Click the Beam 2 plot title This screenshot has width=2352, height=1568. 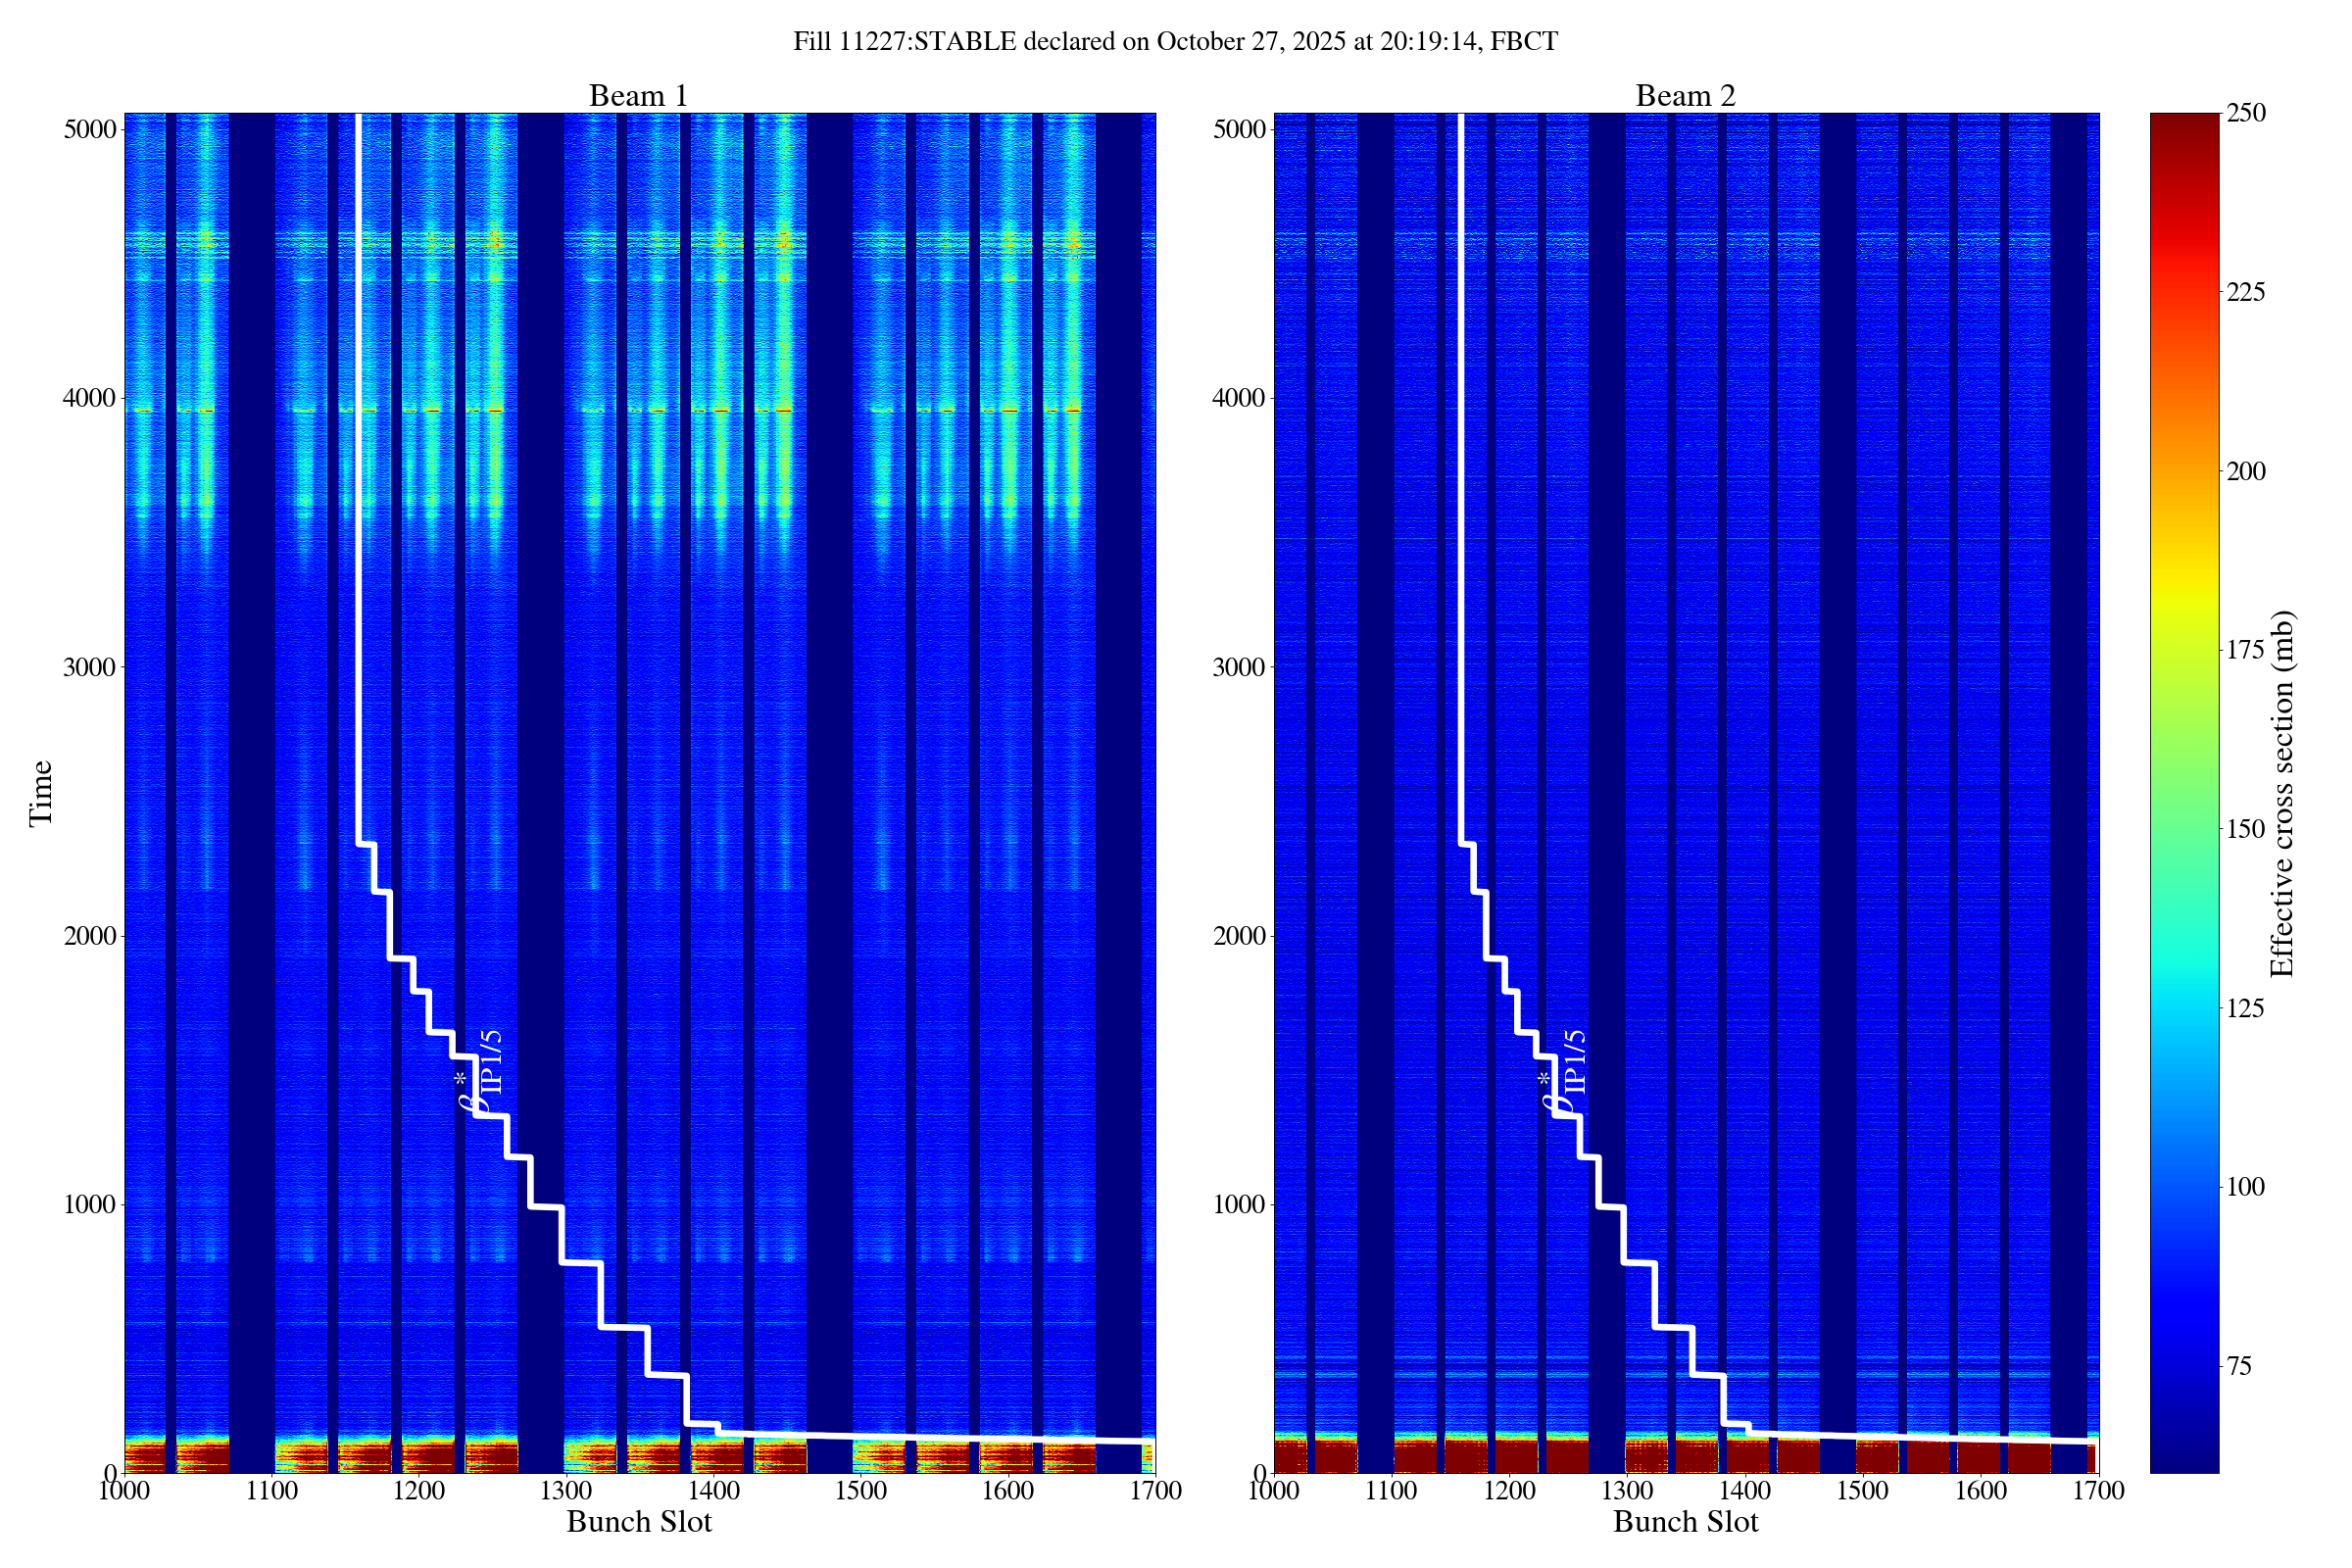tap(1684, 96)
